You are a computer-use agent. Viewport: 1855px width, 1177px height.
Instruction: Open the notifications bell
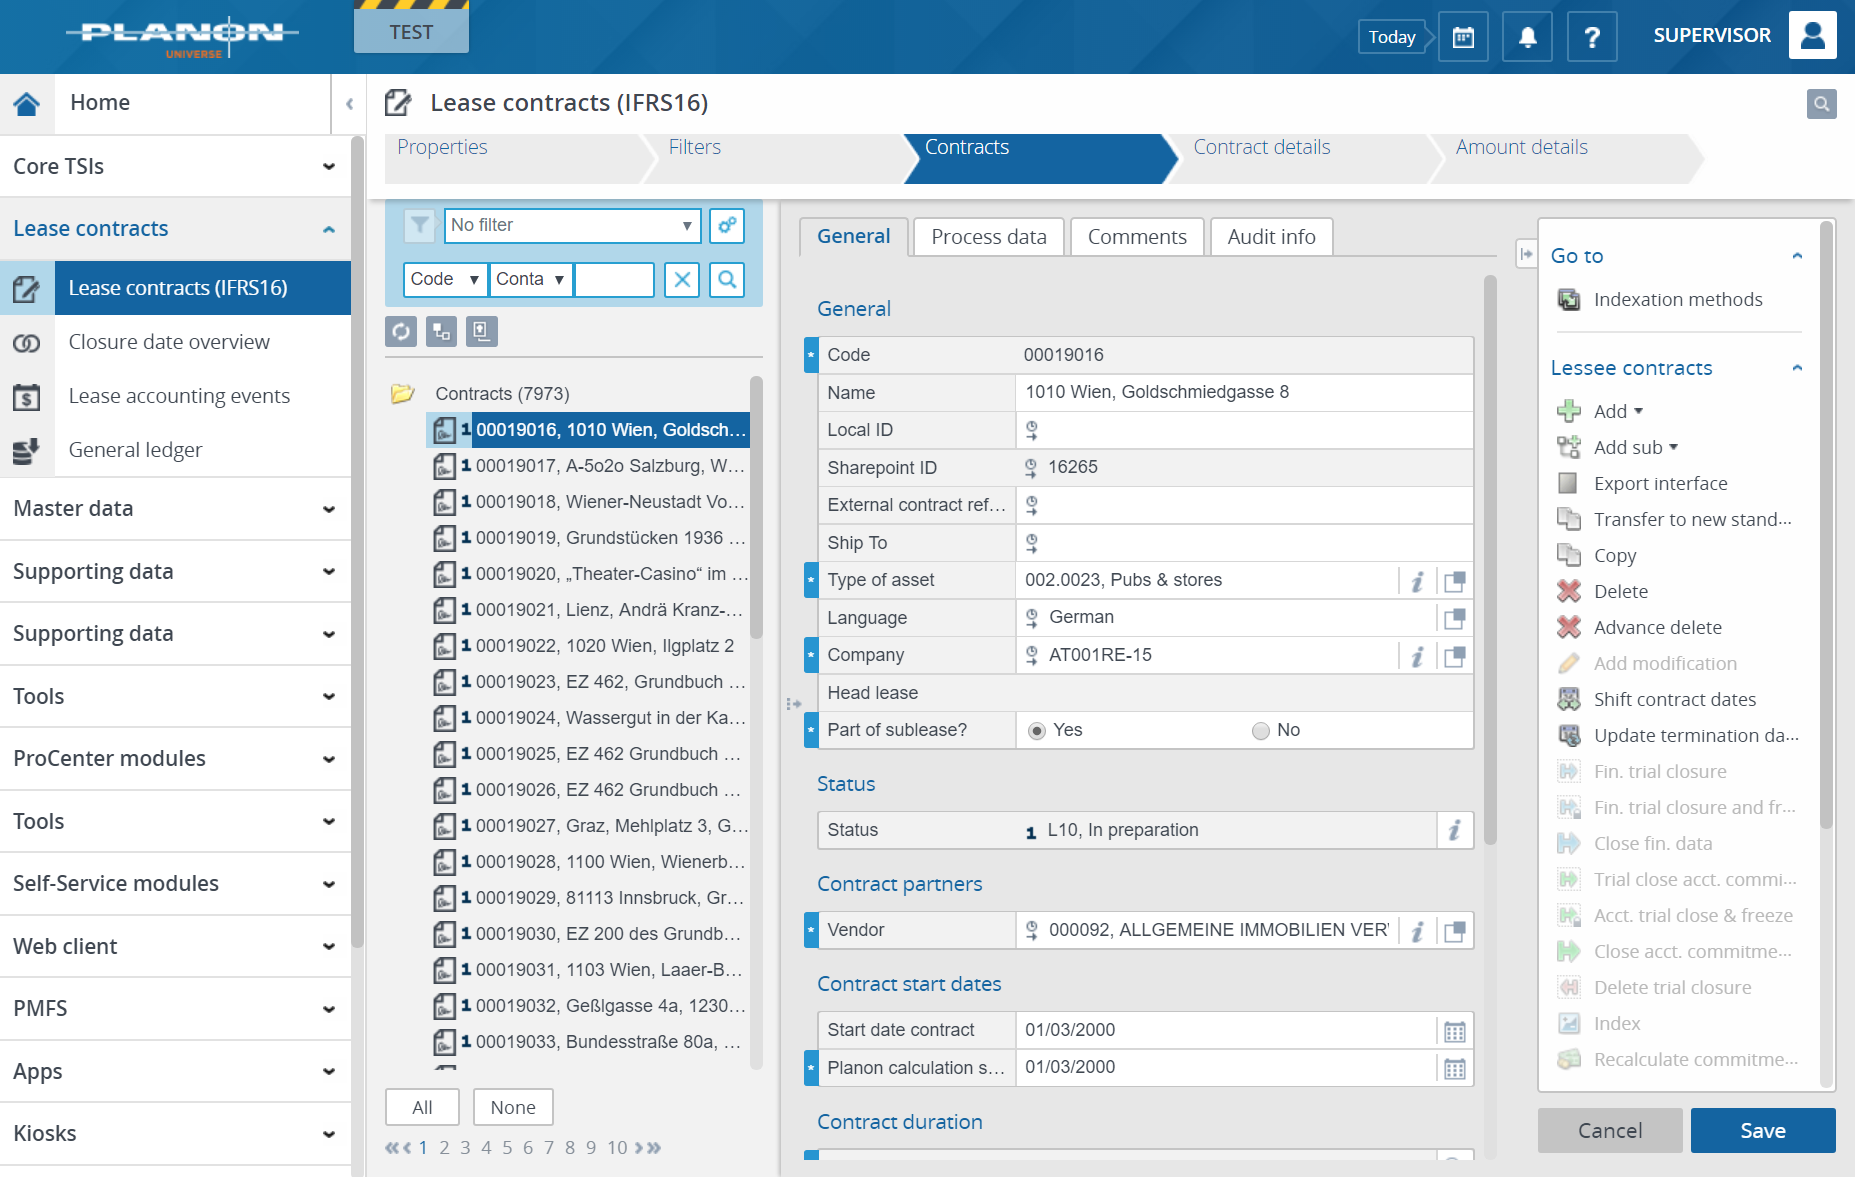tap(1527, 37)
